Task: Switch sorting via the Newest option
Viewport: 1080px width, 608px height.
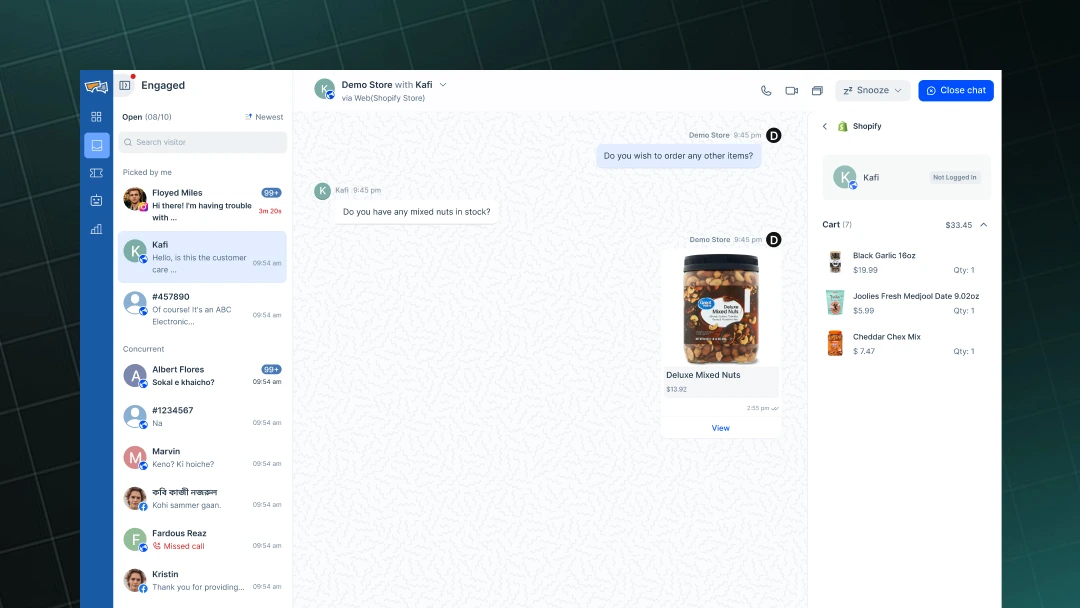Action: pos(264,117)
